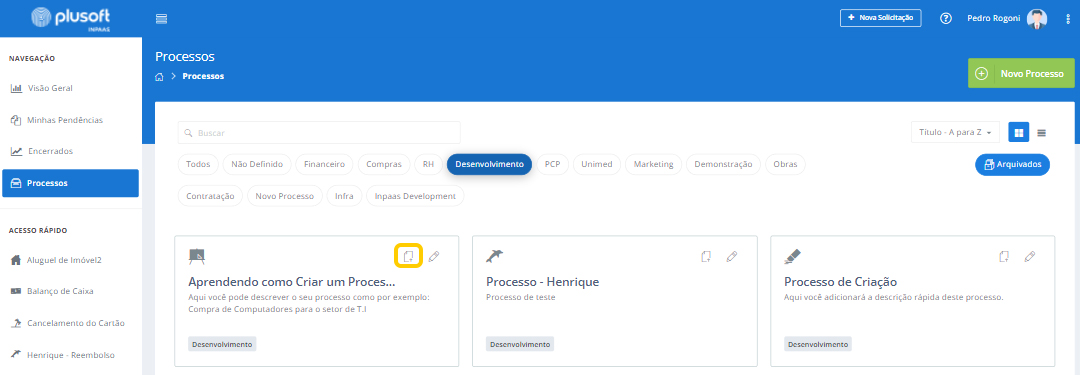Filter by the RH category
This screenshot has width=1080, height=375.
[428, 165]
